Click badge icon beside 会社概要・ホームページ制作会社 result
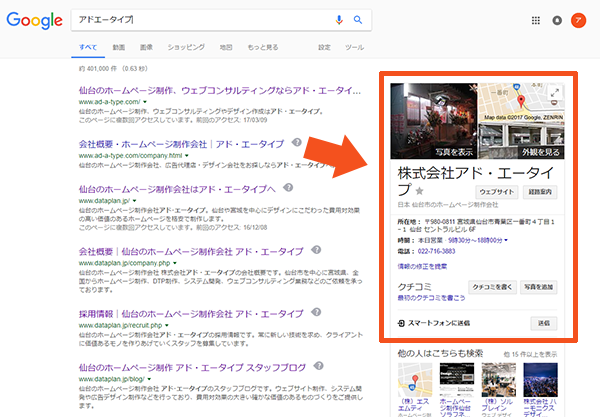The height and width of the screenshot is (417, 600). [297, 142]
